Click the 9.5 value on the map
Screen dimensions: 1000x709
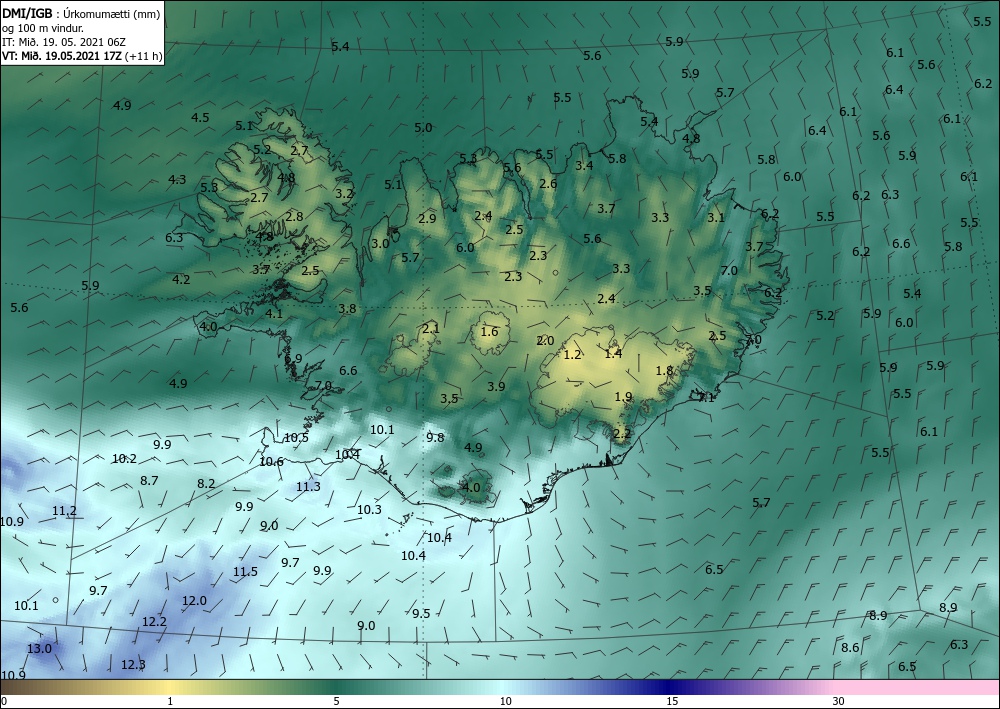pos(421,613)
